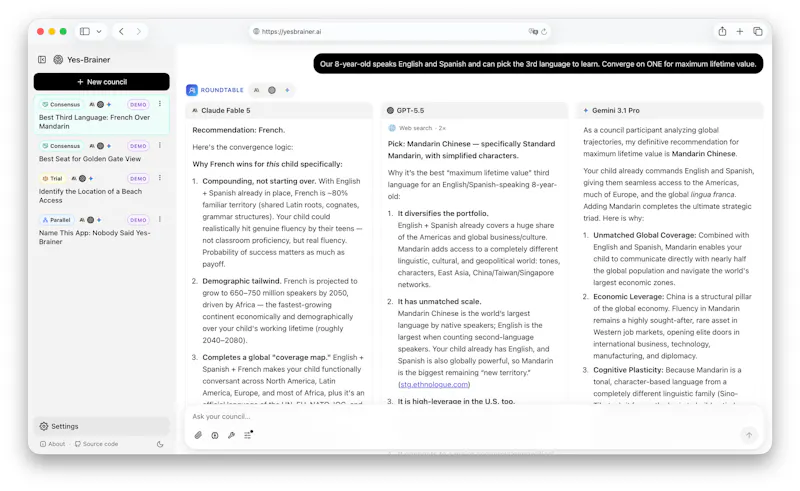Click the "Cognitive Plasticity:" heading text

click(628, 370)
